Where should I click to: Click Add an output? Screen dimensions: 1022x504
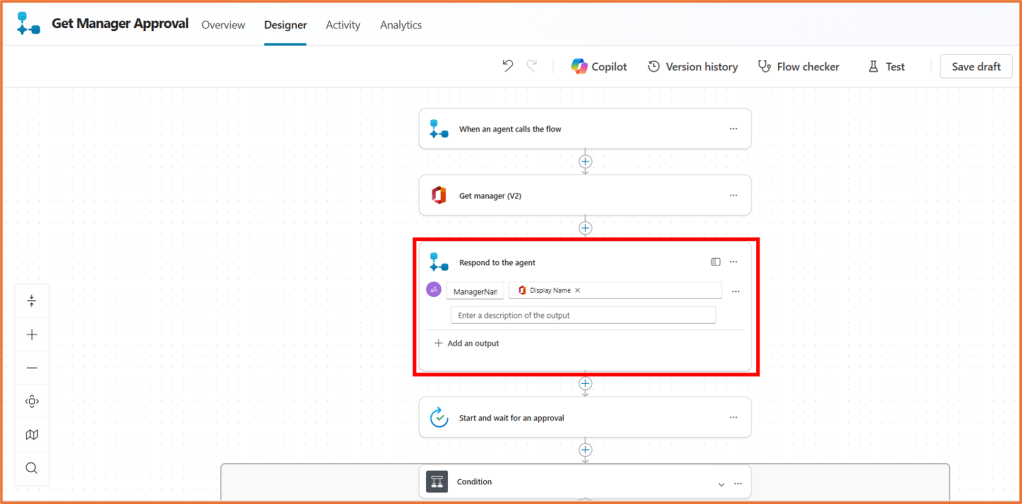pyautogui.click(x=466, y=343)
